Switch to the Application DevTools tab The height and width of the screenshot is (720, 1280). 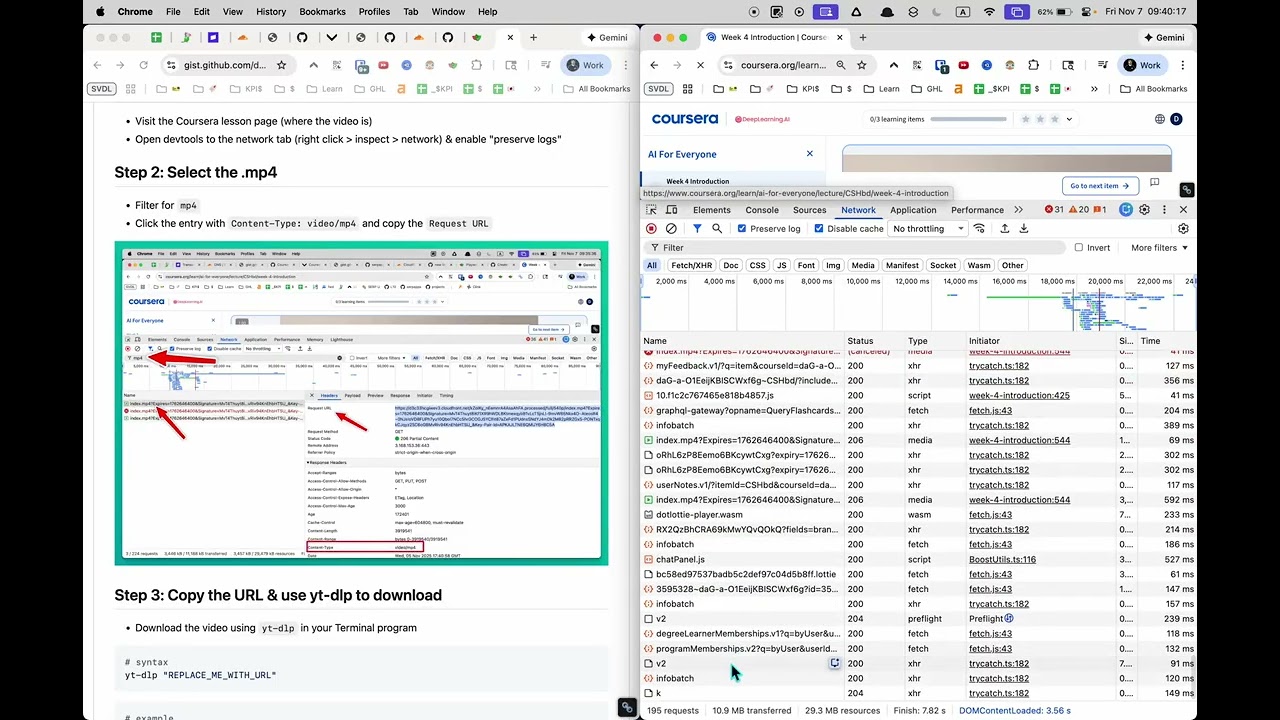click(913, 210)
